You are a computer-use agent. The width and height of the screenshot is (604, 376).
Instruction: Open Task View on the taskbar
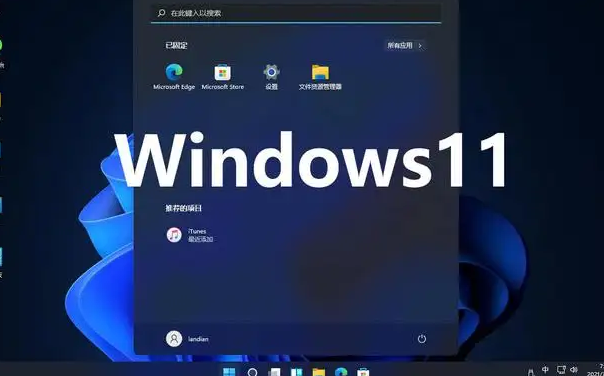274,372
